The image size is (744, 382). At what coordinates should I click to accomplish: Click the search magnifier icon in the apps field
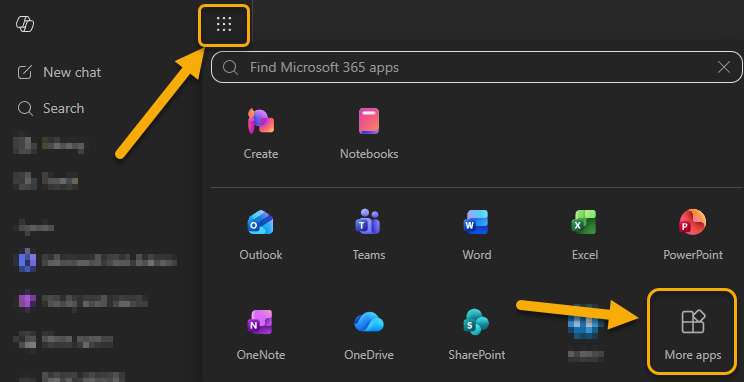(x=230, y=67)
